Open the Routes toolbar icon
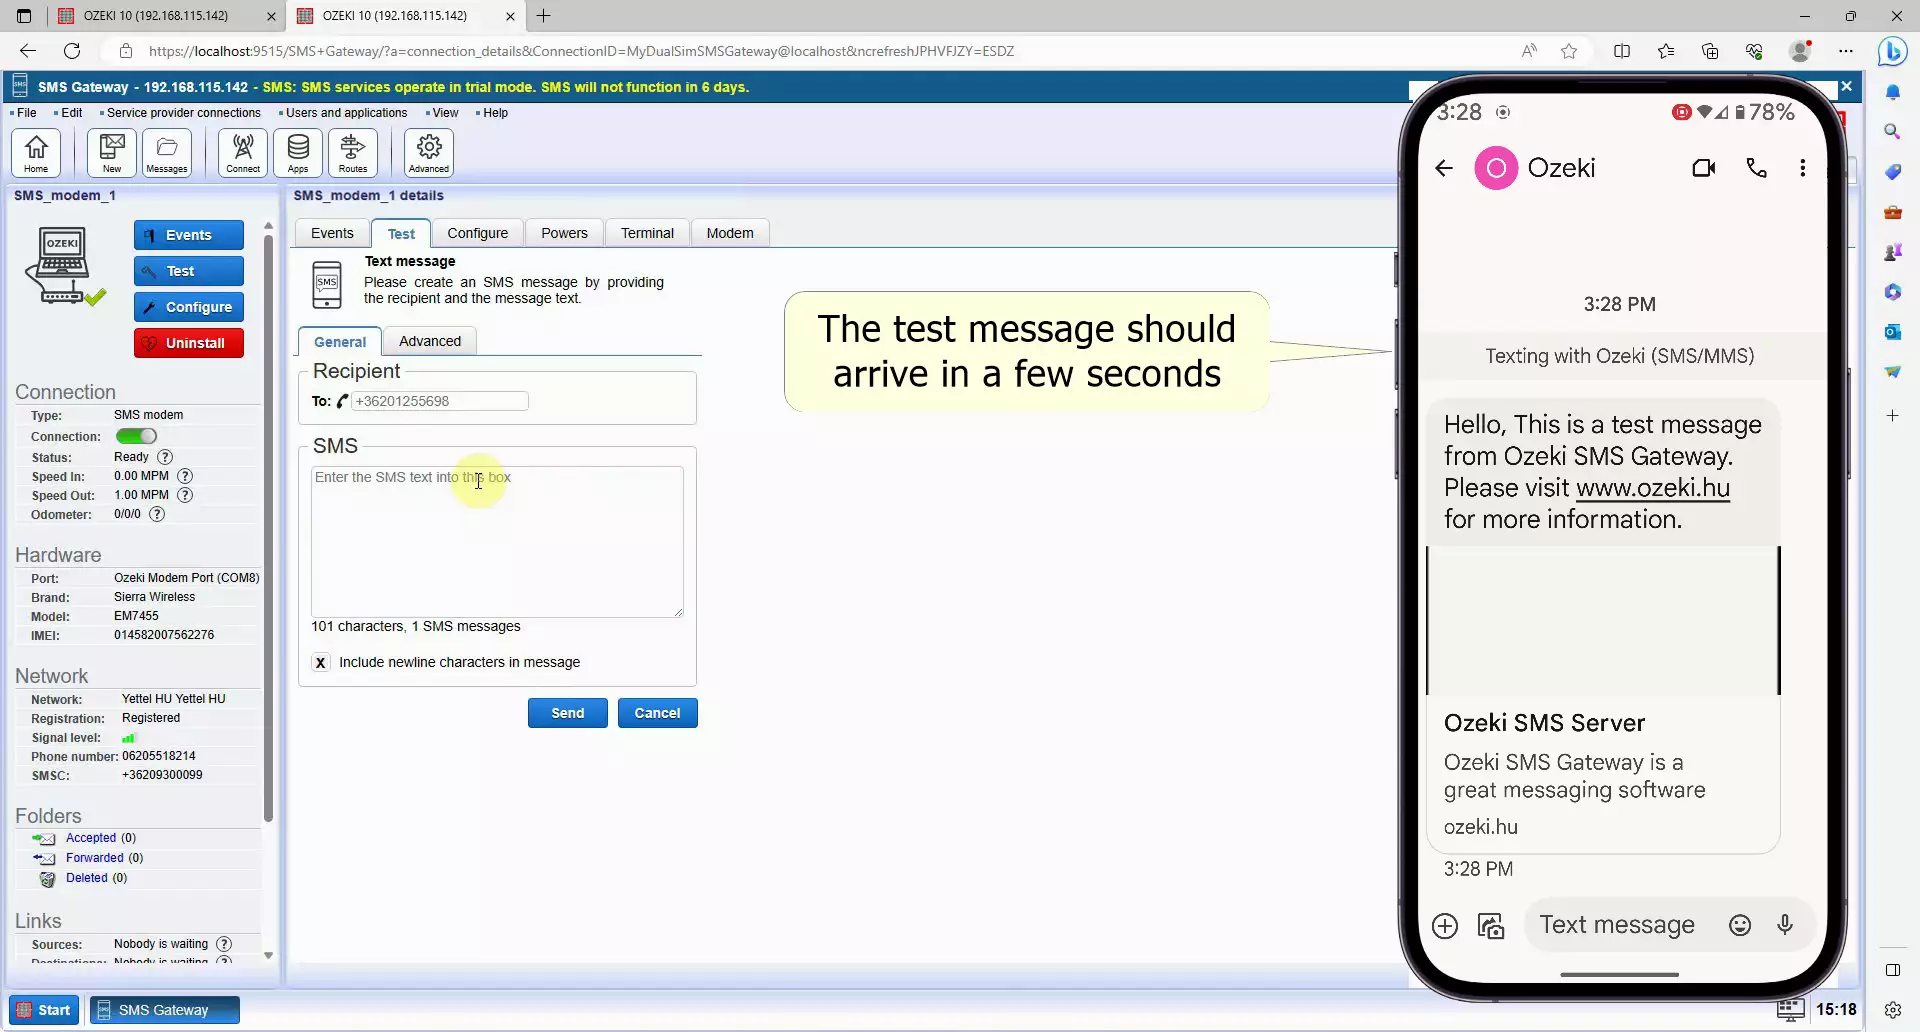1920x1032 pixels. click(x=353, y=153)
